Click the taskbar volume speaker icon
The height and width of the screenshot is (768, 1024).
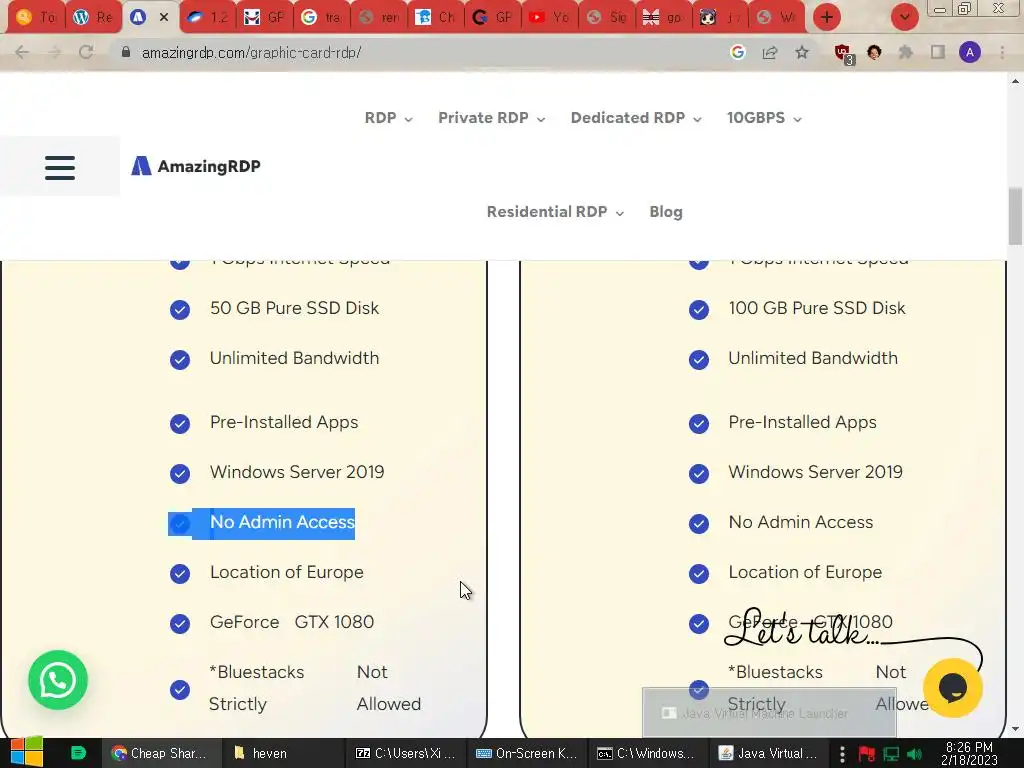pyautogui.click(x=914, y=754)
